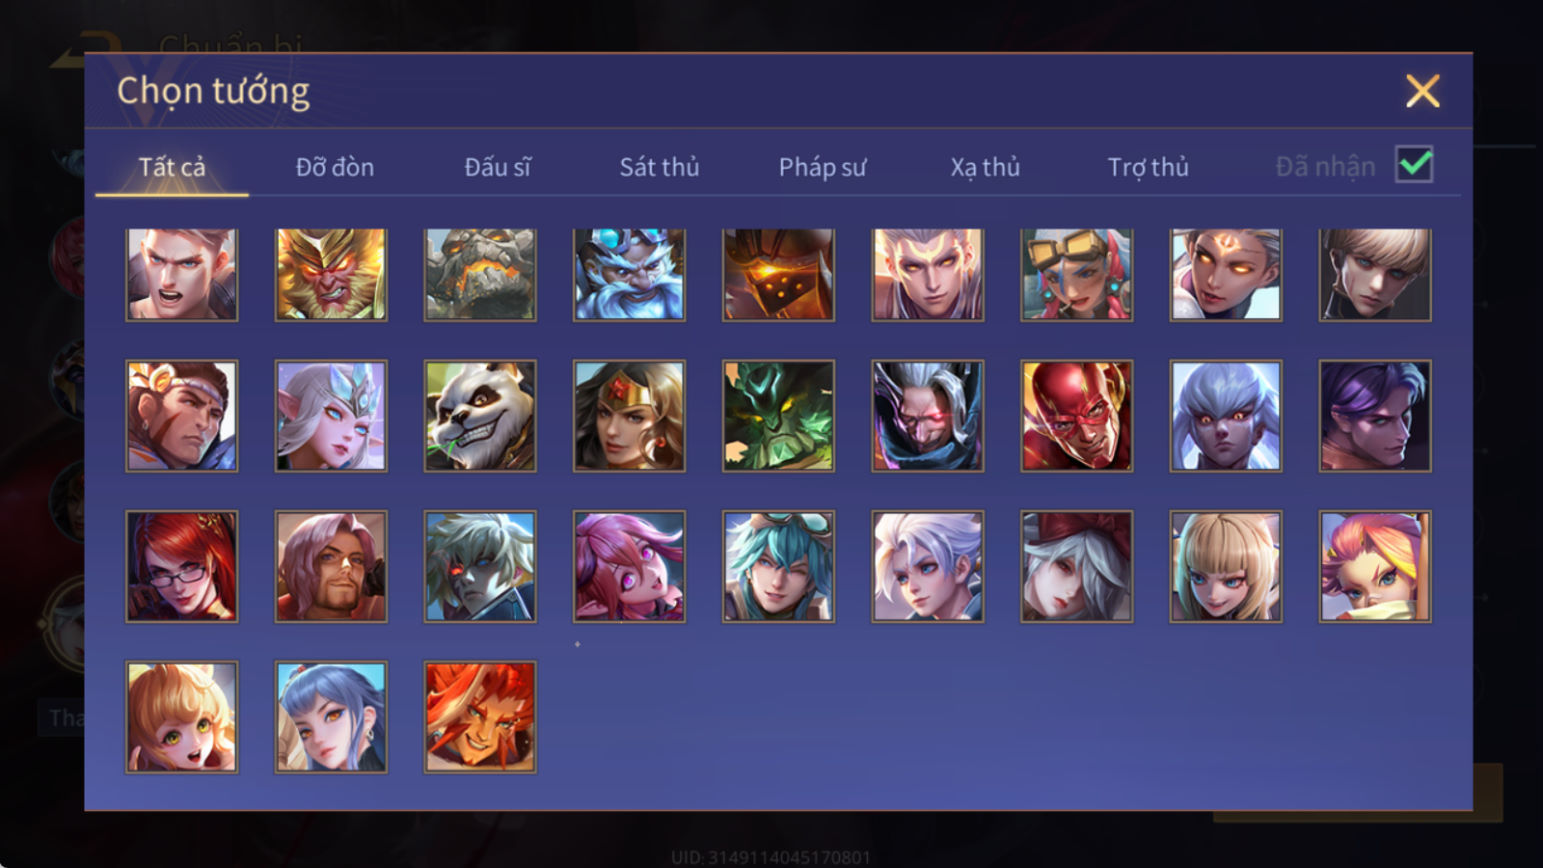Choose the Flash red-masked hero portrait

[x=1077, y=416]
